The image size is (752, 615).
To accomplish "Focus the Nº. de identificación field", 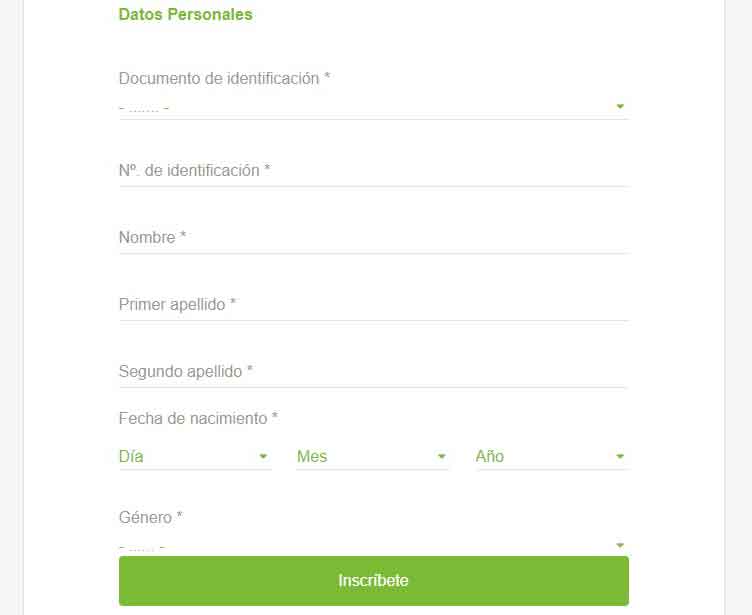I will (373, 171).
